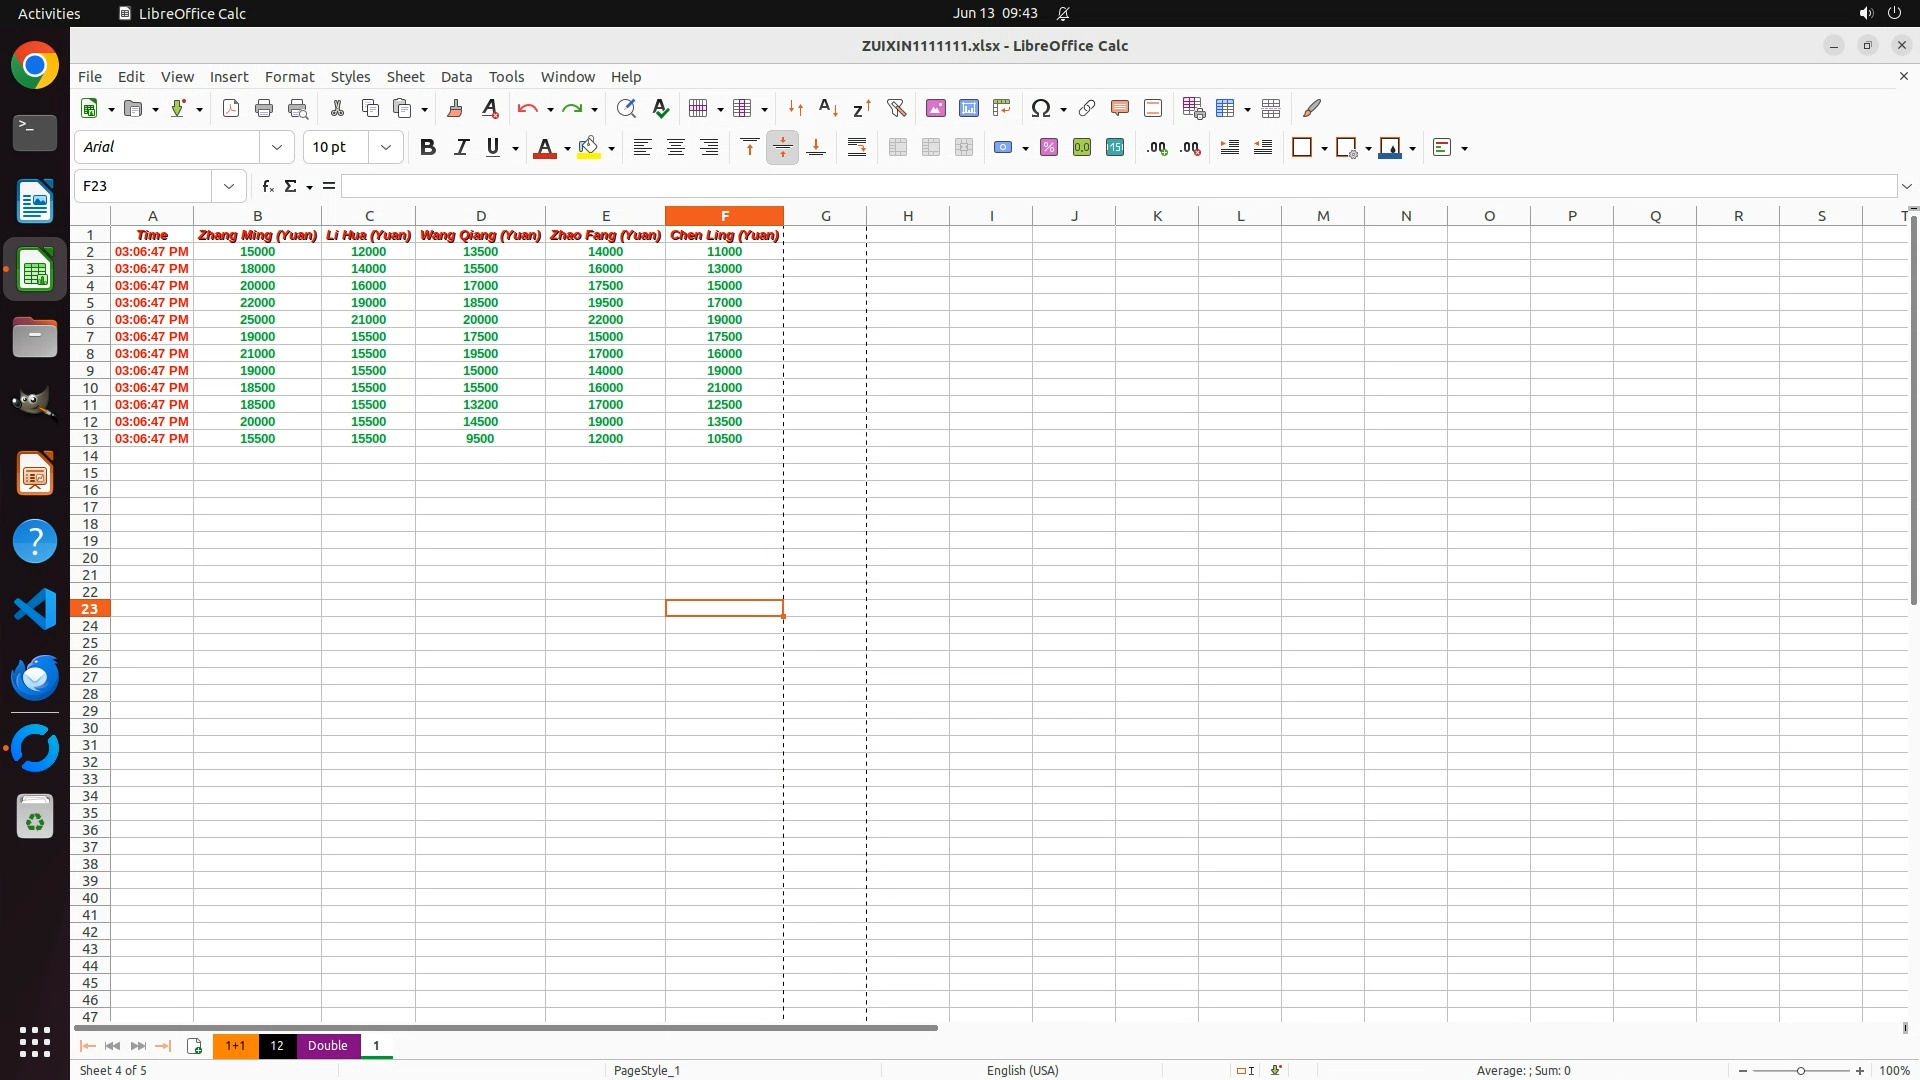Click the Activities button

point(49,13)
